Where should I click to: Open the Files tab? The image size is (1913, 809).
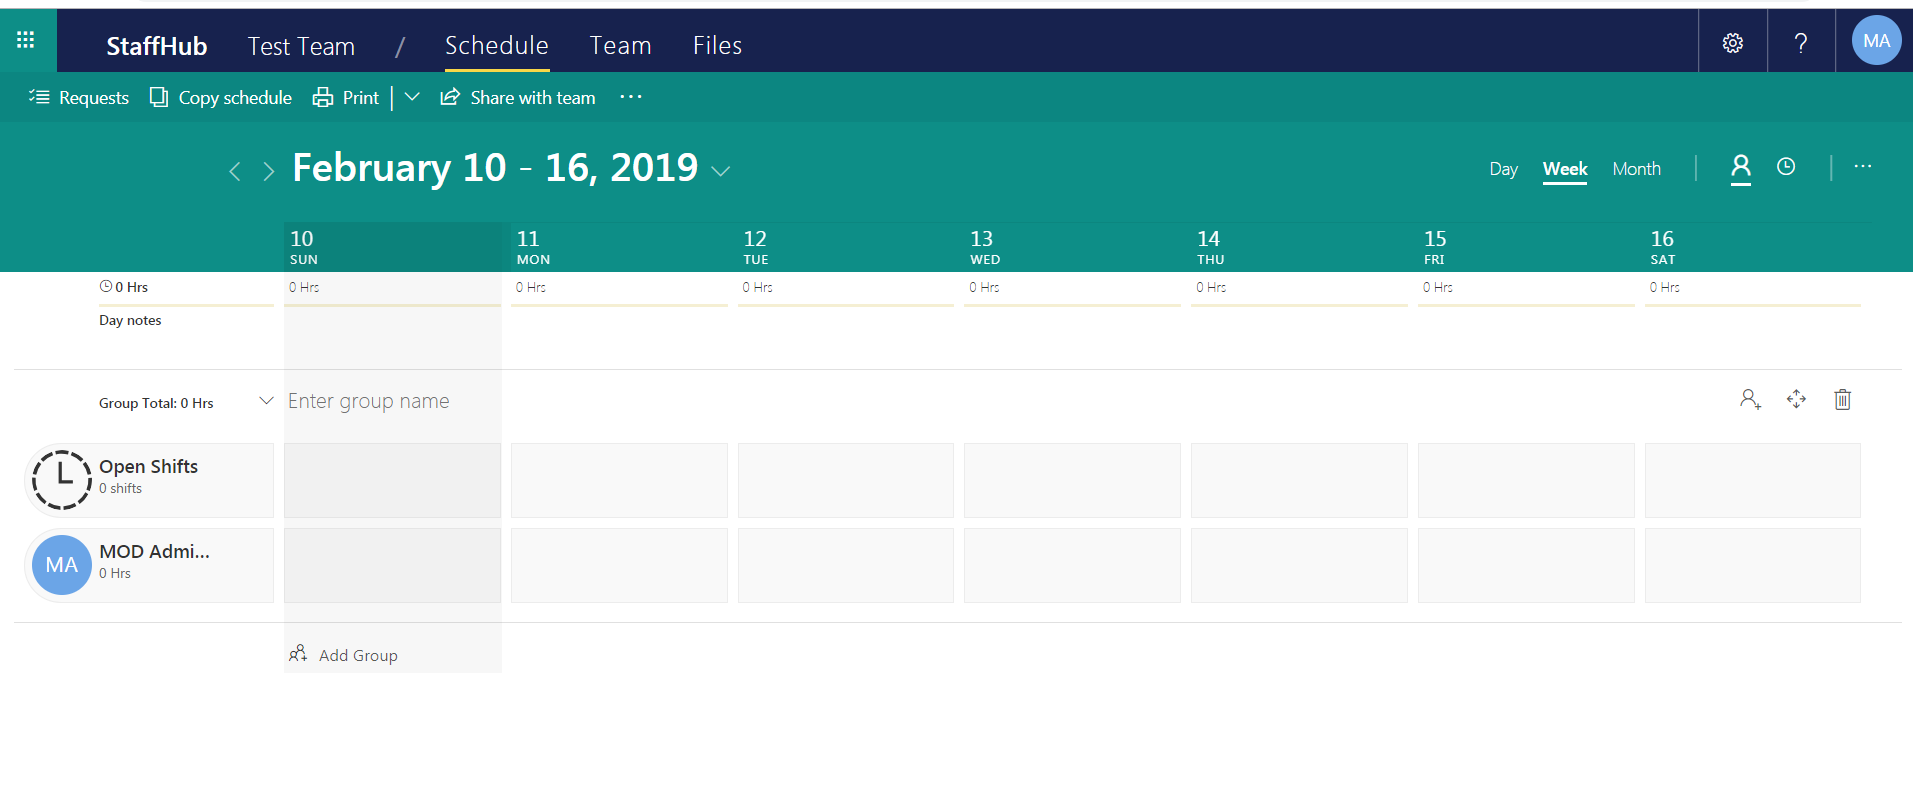(717, 46)
